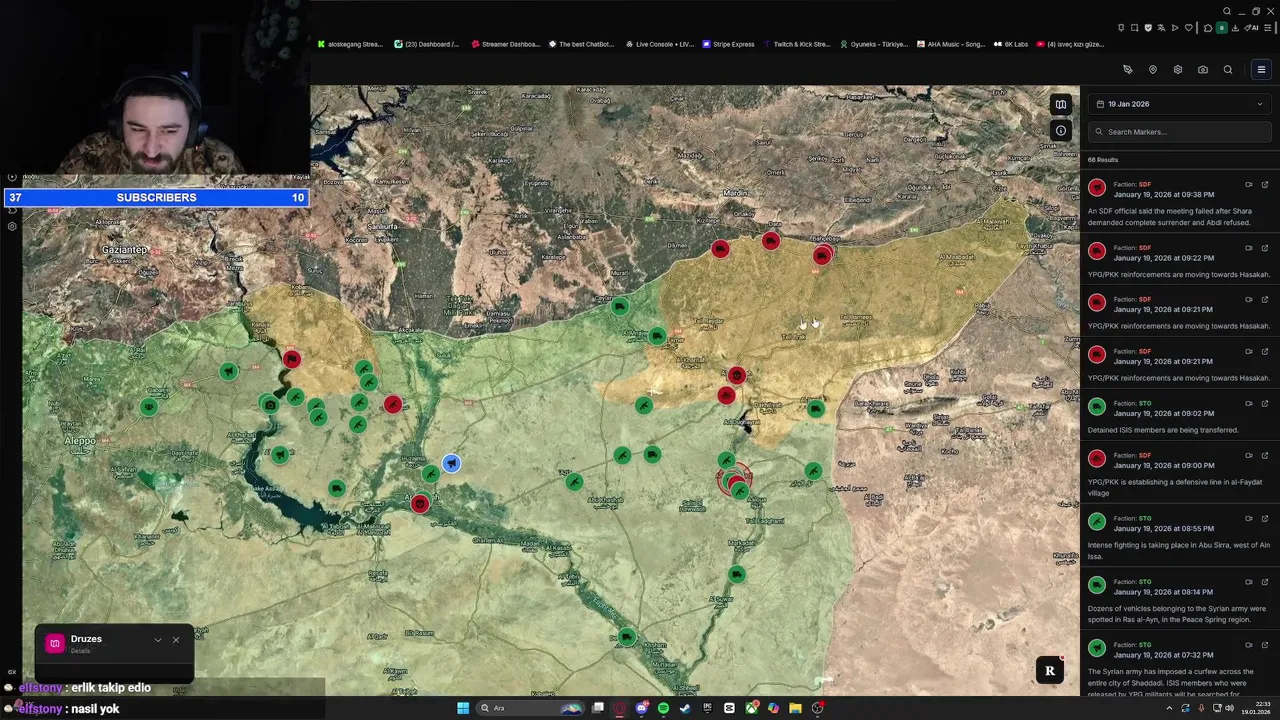Open the AHA Music bookmark
Image resolution: width=1280 pixels, height=720 pixels.
click(x=951, y=44)
